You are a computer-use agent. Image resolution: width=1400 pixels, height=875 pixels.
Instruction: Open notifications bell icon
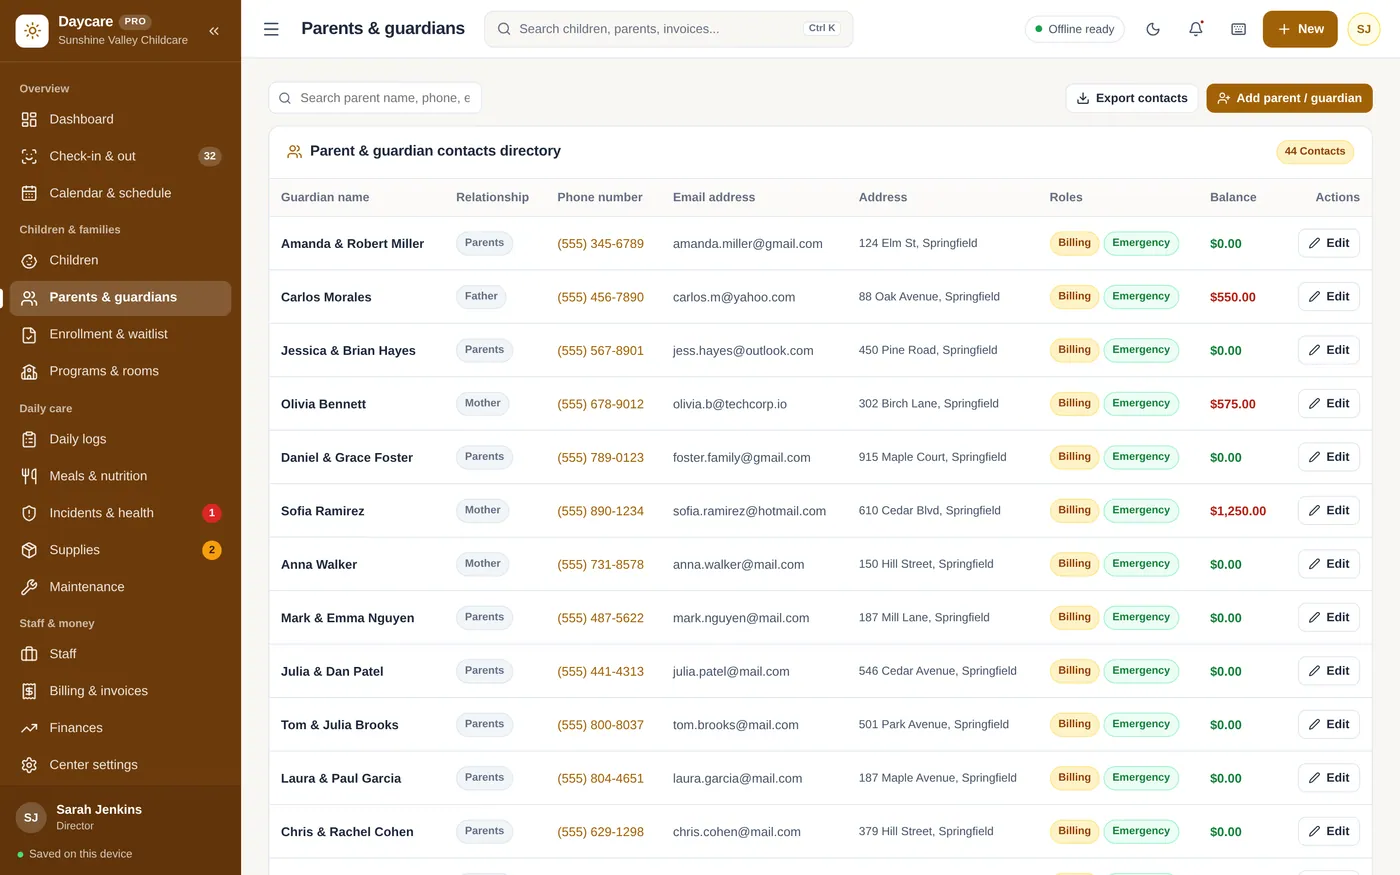[1196, 29]
